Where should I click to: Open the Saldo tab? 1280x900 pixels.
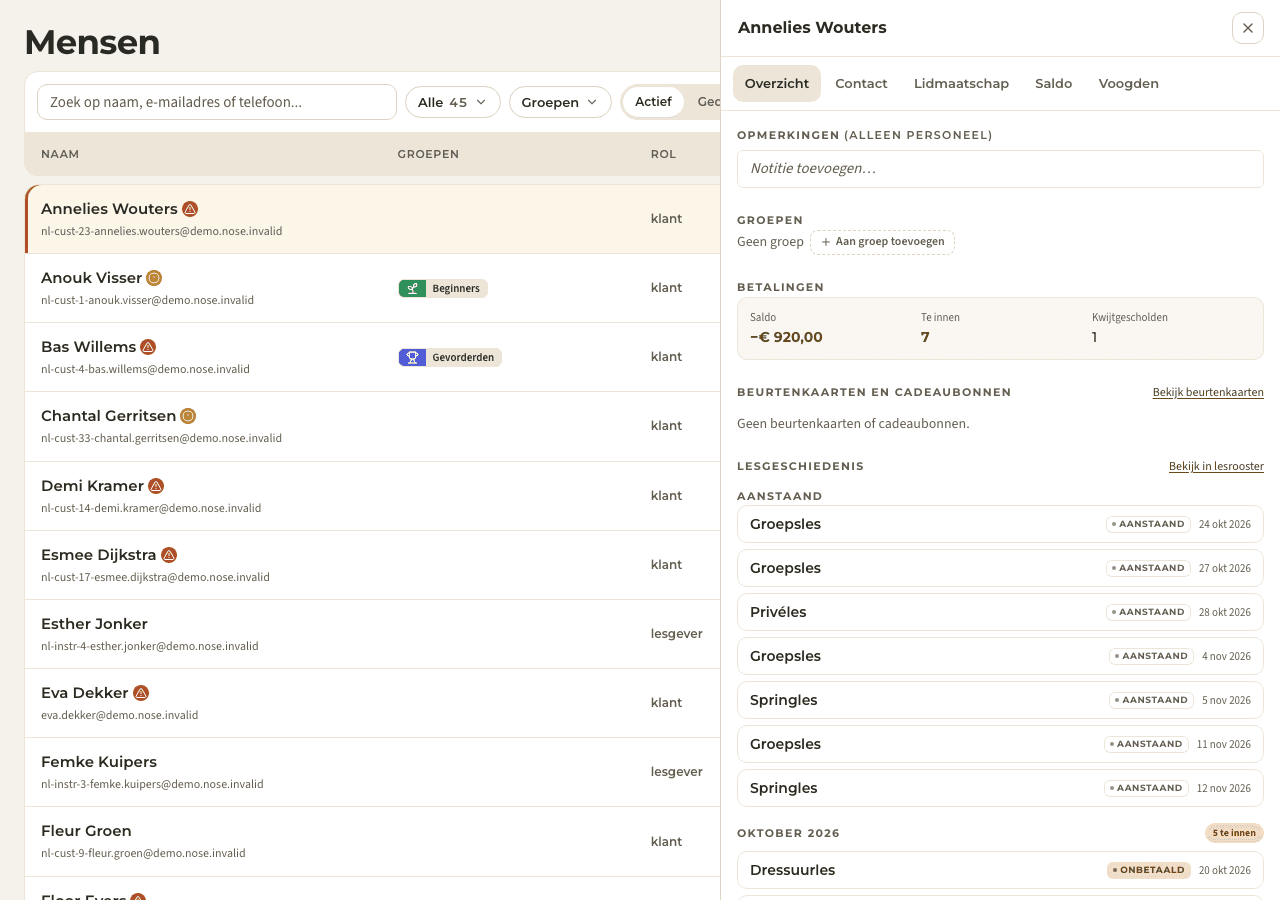coord(1053,84)
